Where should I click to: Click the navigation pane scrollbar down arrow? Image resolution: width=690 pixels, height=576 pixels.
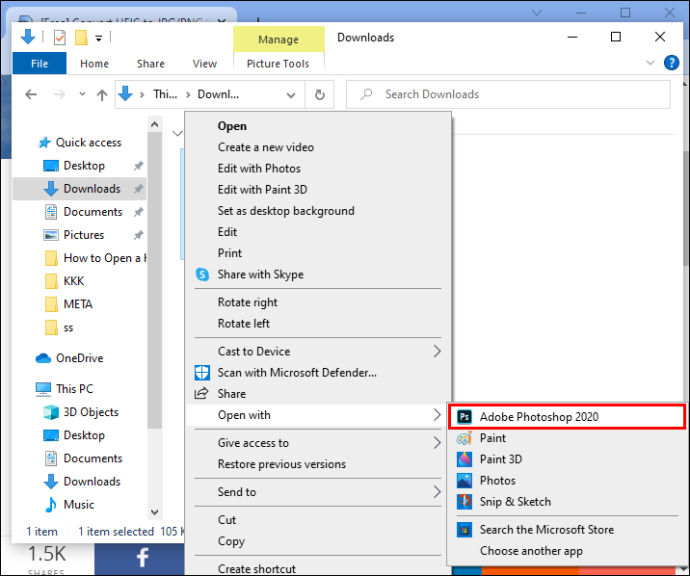pyautogui.click(x=154, y=512)
